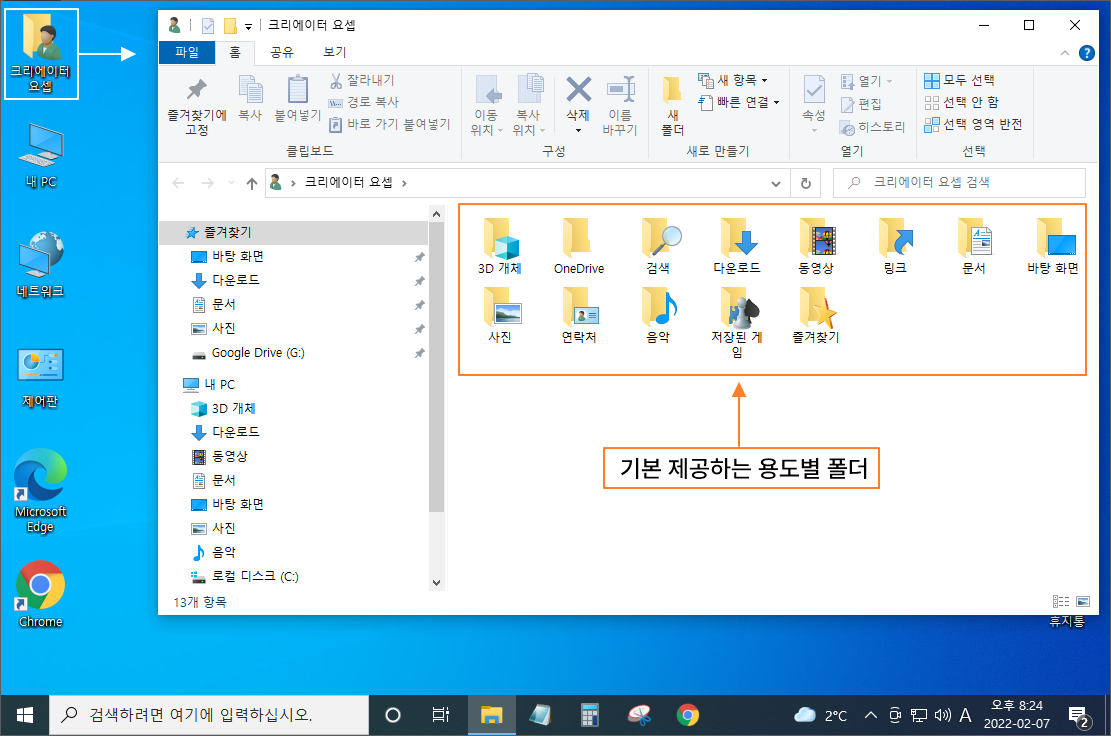1111x736 pixels.
Task: Expand address bar history dropdown
Action: tap(776, 183)
